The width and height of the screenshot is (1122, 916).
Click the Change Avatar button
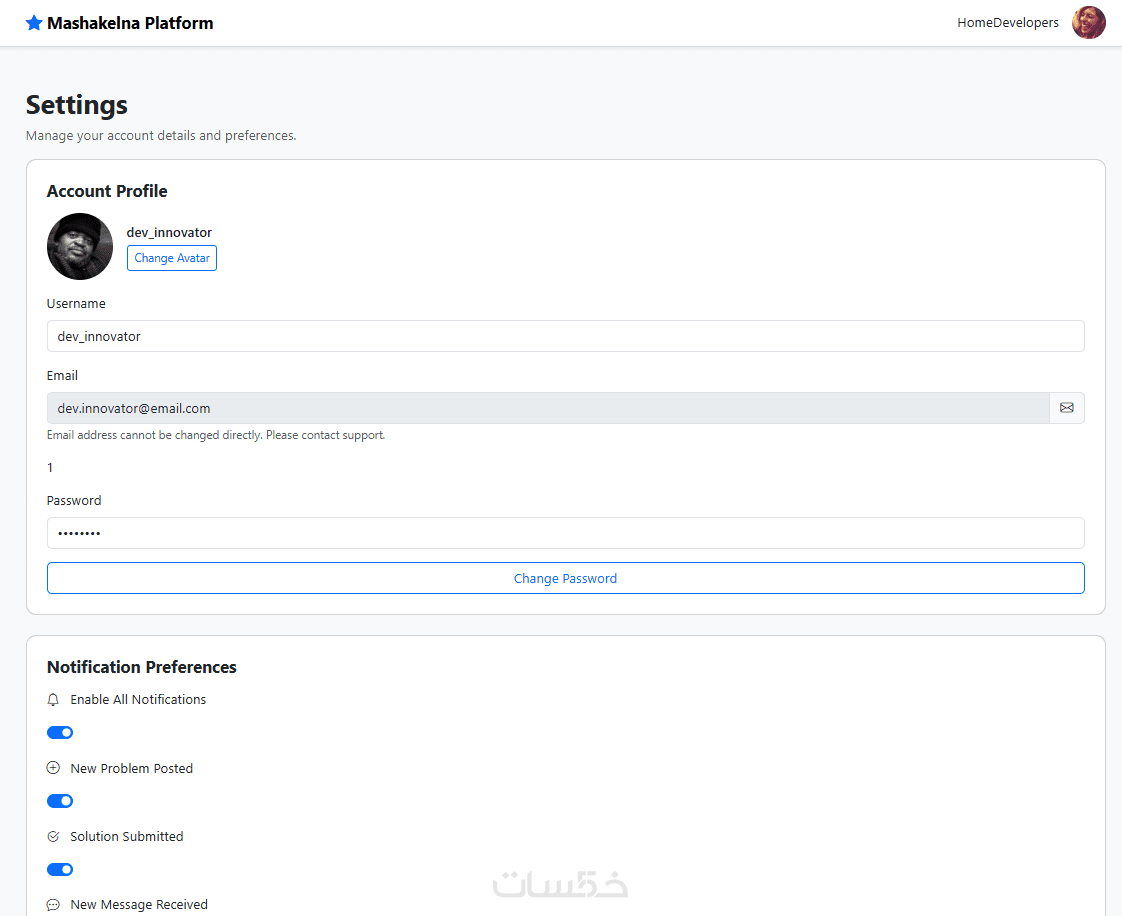click(172, 258)
